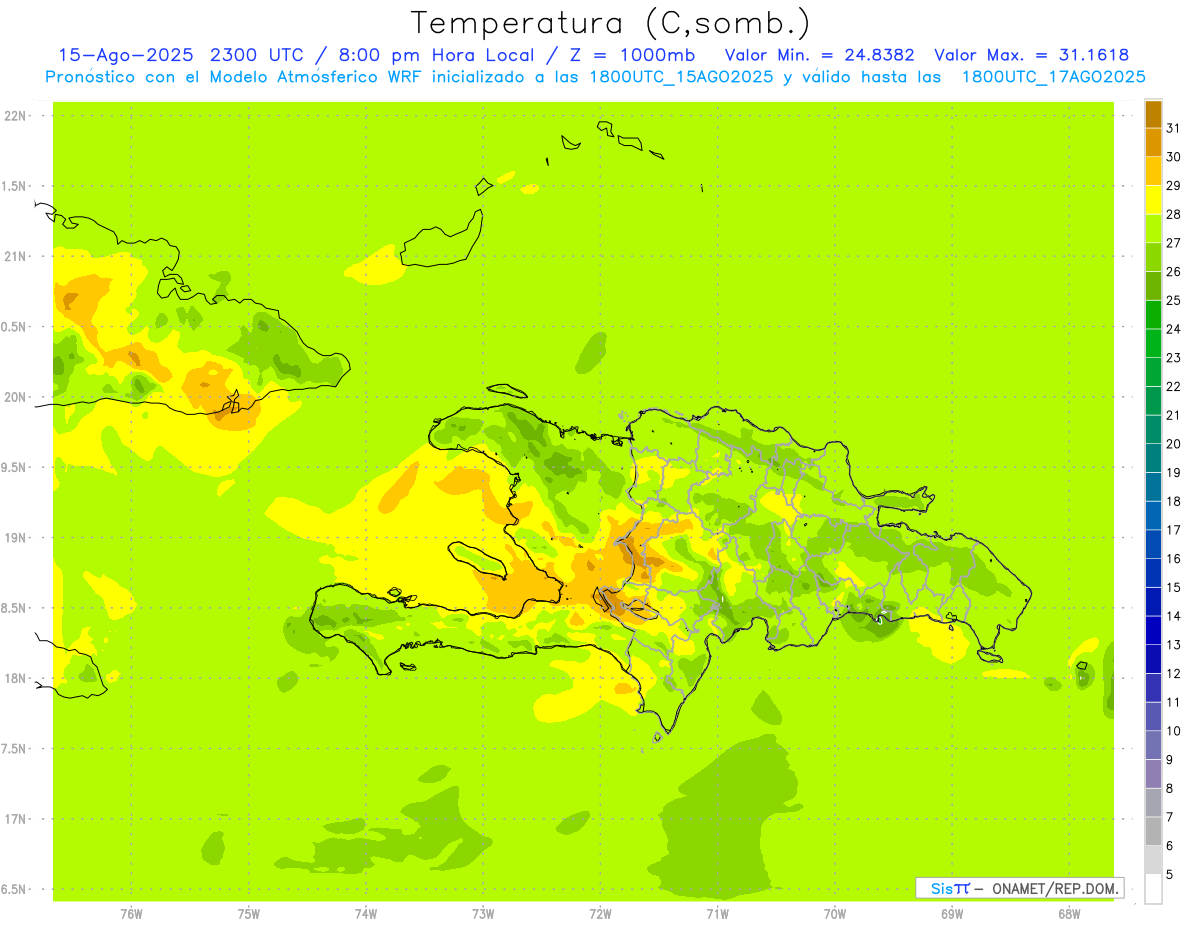
Task: Pick the yellow legend swatch between 28 and 29
Action: [1153, 200]
